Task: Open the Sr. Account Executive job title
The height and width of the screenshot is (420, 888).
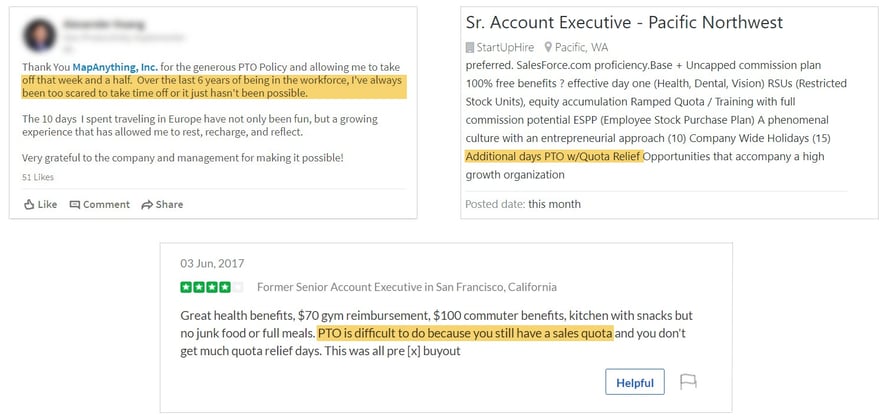Action: 624,22
